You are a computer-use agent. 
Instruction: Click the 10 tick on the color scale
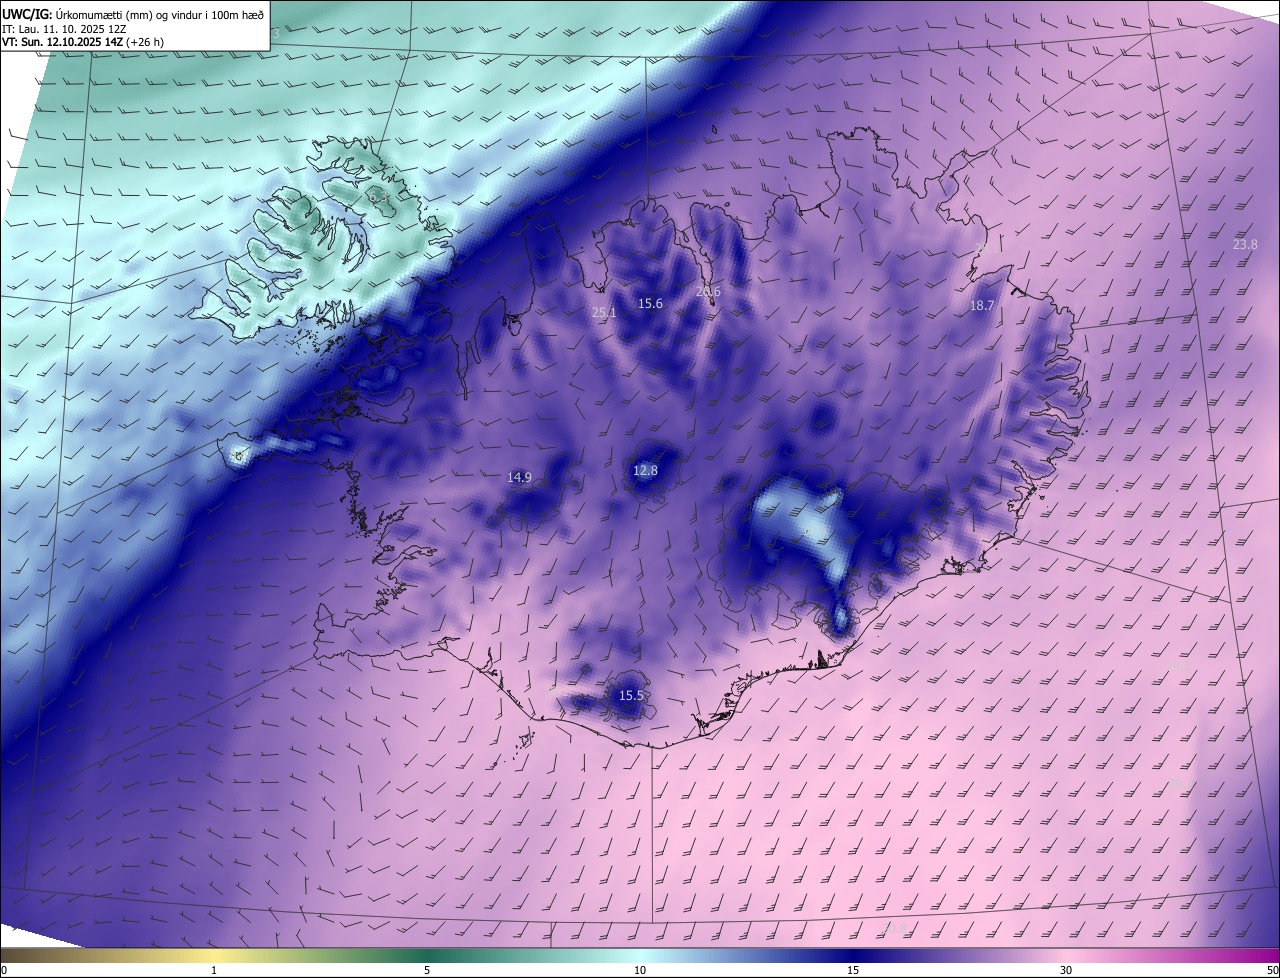pos(640,970)
